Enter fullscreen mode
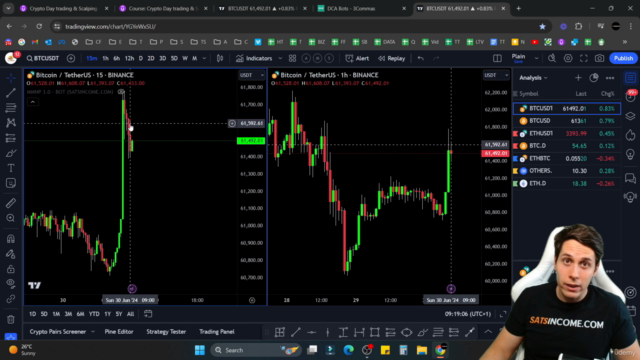 click(x=584, y=58)
